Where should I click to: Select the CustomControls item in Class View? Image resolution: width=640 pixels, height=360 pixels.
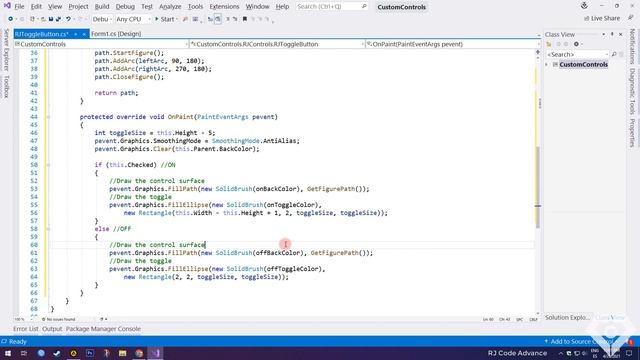(583, 64)
